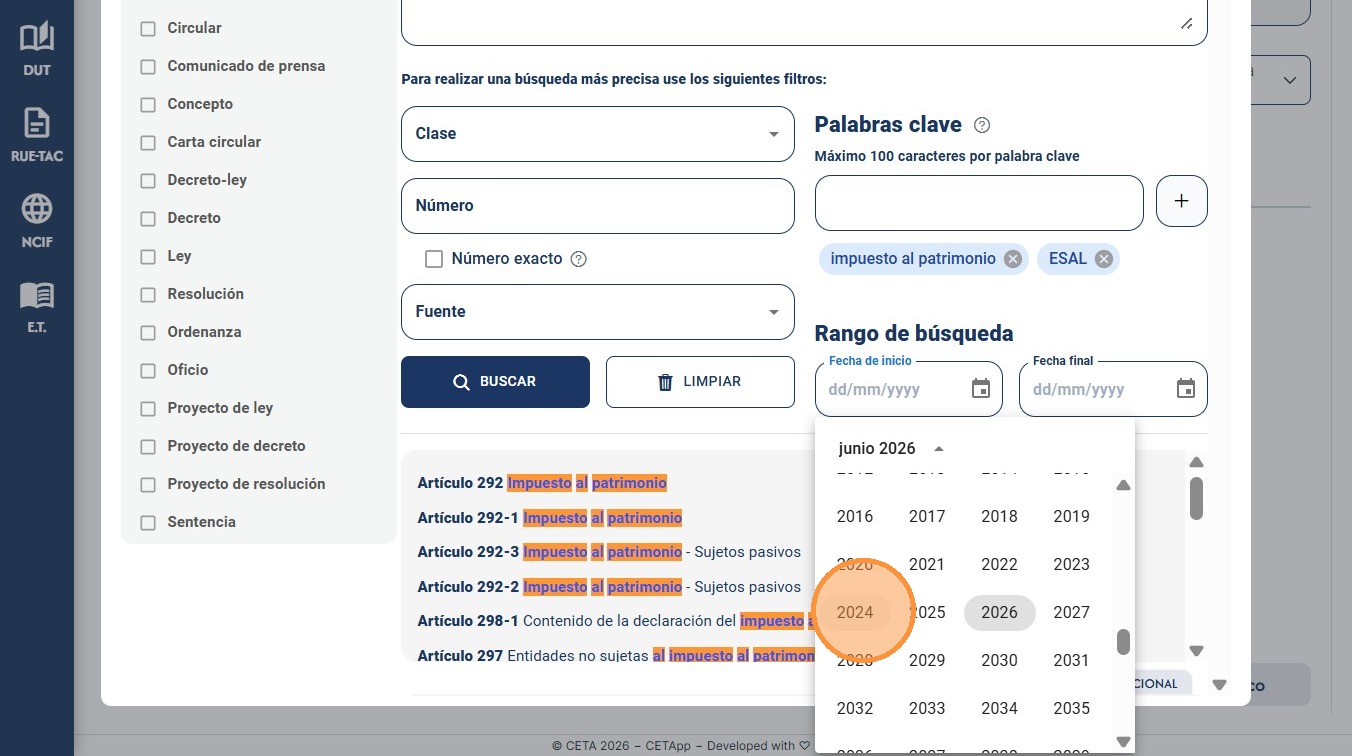Viewport: 1352px width, 756px height.
Task: Click the LIMPIAR clear button
Action: coord(700,382)
